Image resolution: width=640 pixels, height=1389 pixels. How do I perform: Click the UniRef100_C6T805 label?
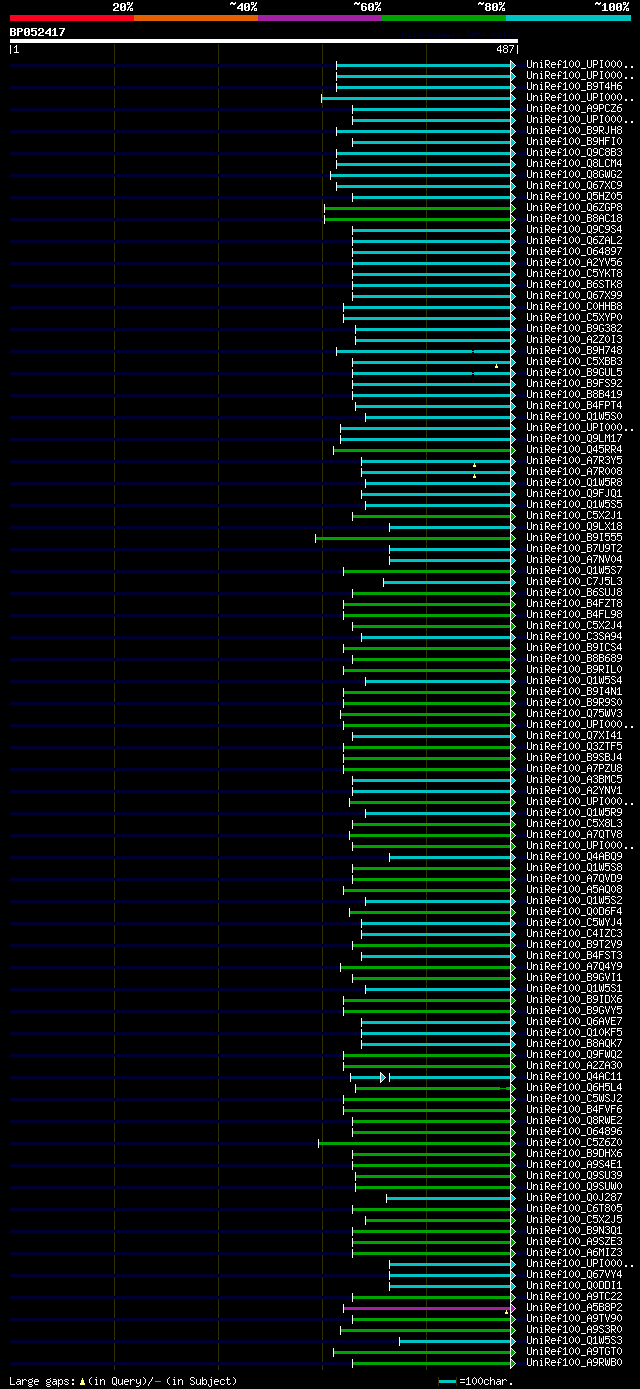click(x=574, y=1209)
